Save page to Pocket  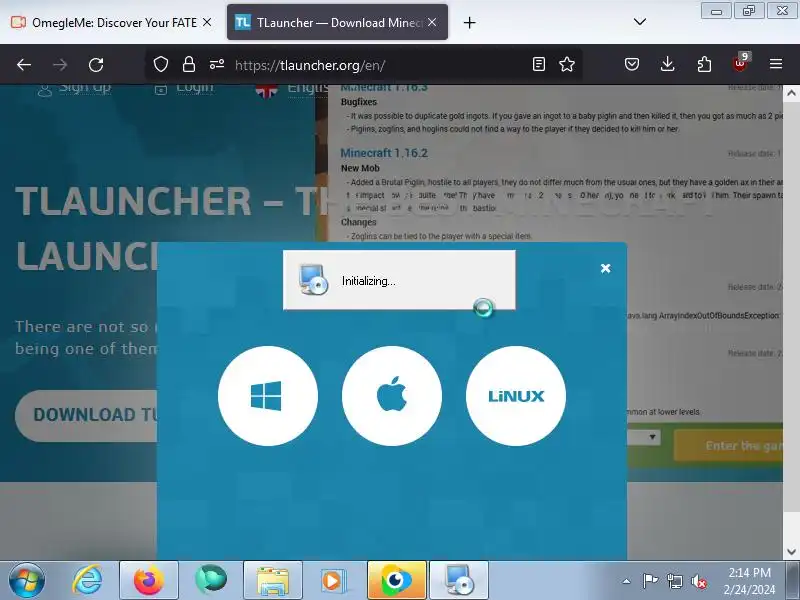click(632, 64)
